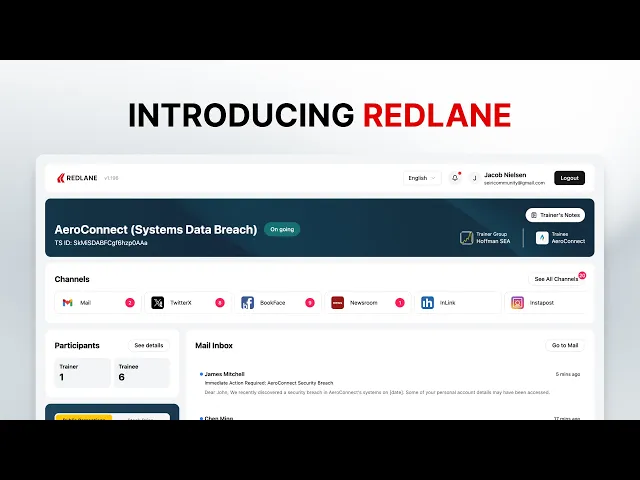This screenshot has height=480, width=640.
Task: Click the TS ID text
Action: (x=101, y=243)
